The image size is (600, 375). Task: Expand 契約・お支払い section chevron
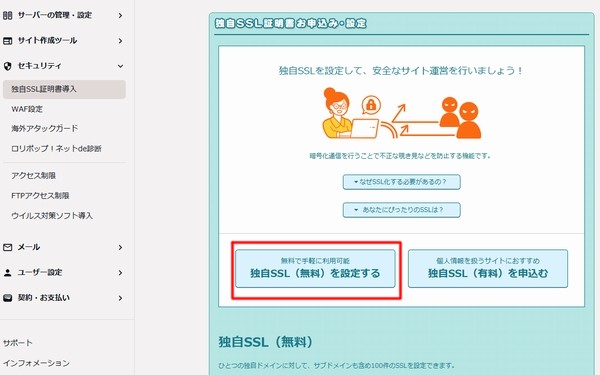[120, 298]
